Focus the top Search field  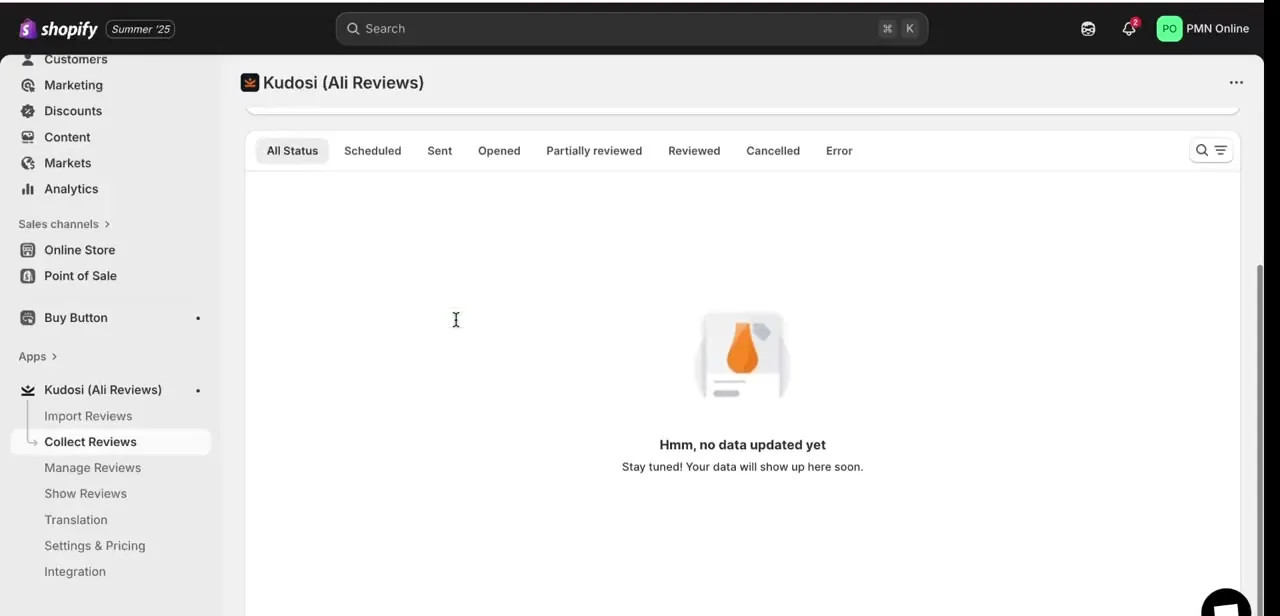click(632, 29)
